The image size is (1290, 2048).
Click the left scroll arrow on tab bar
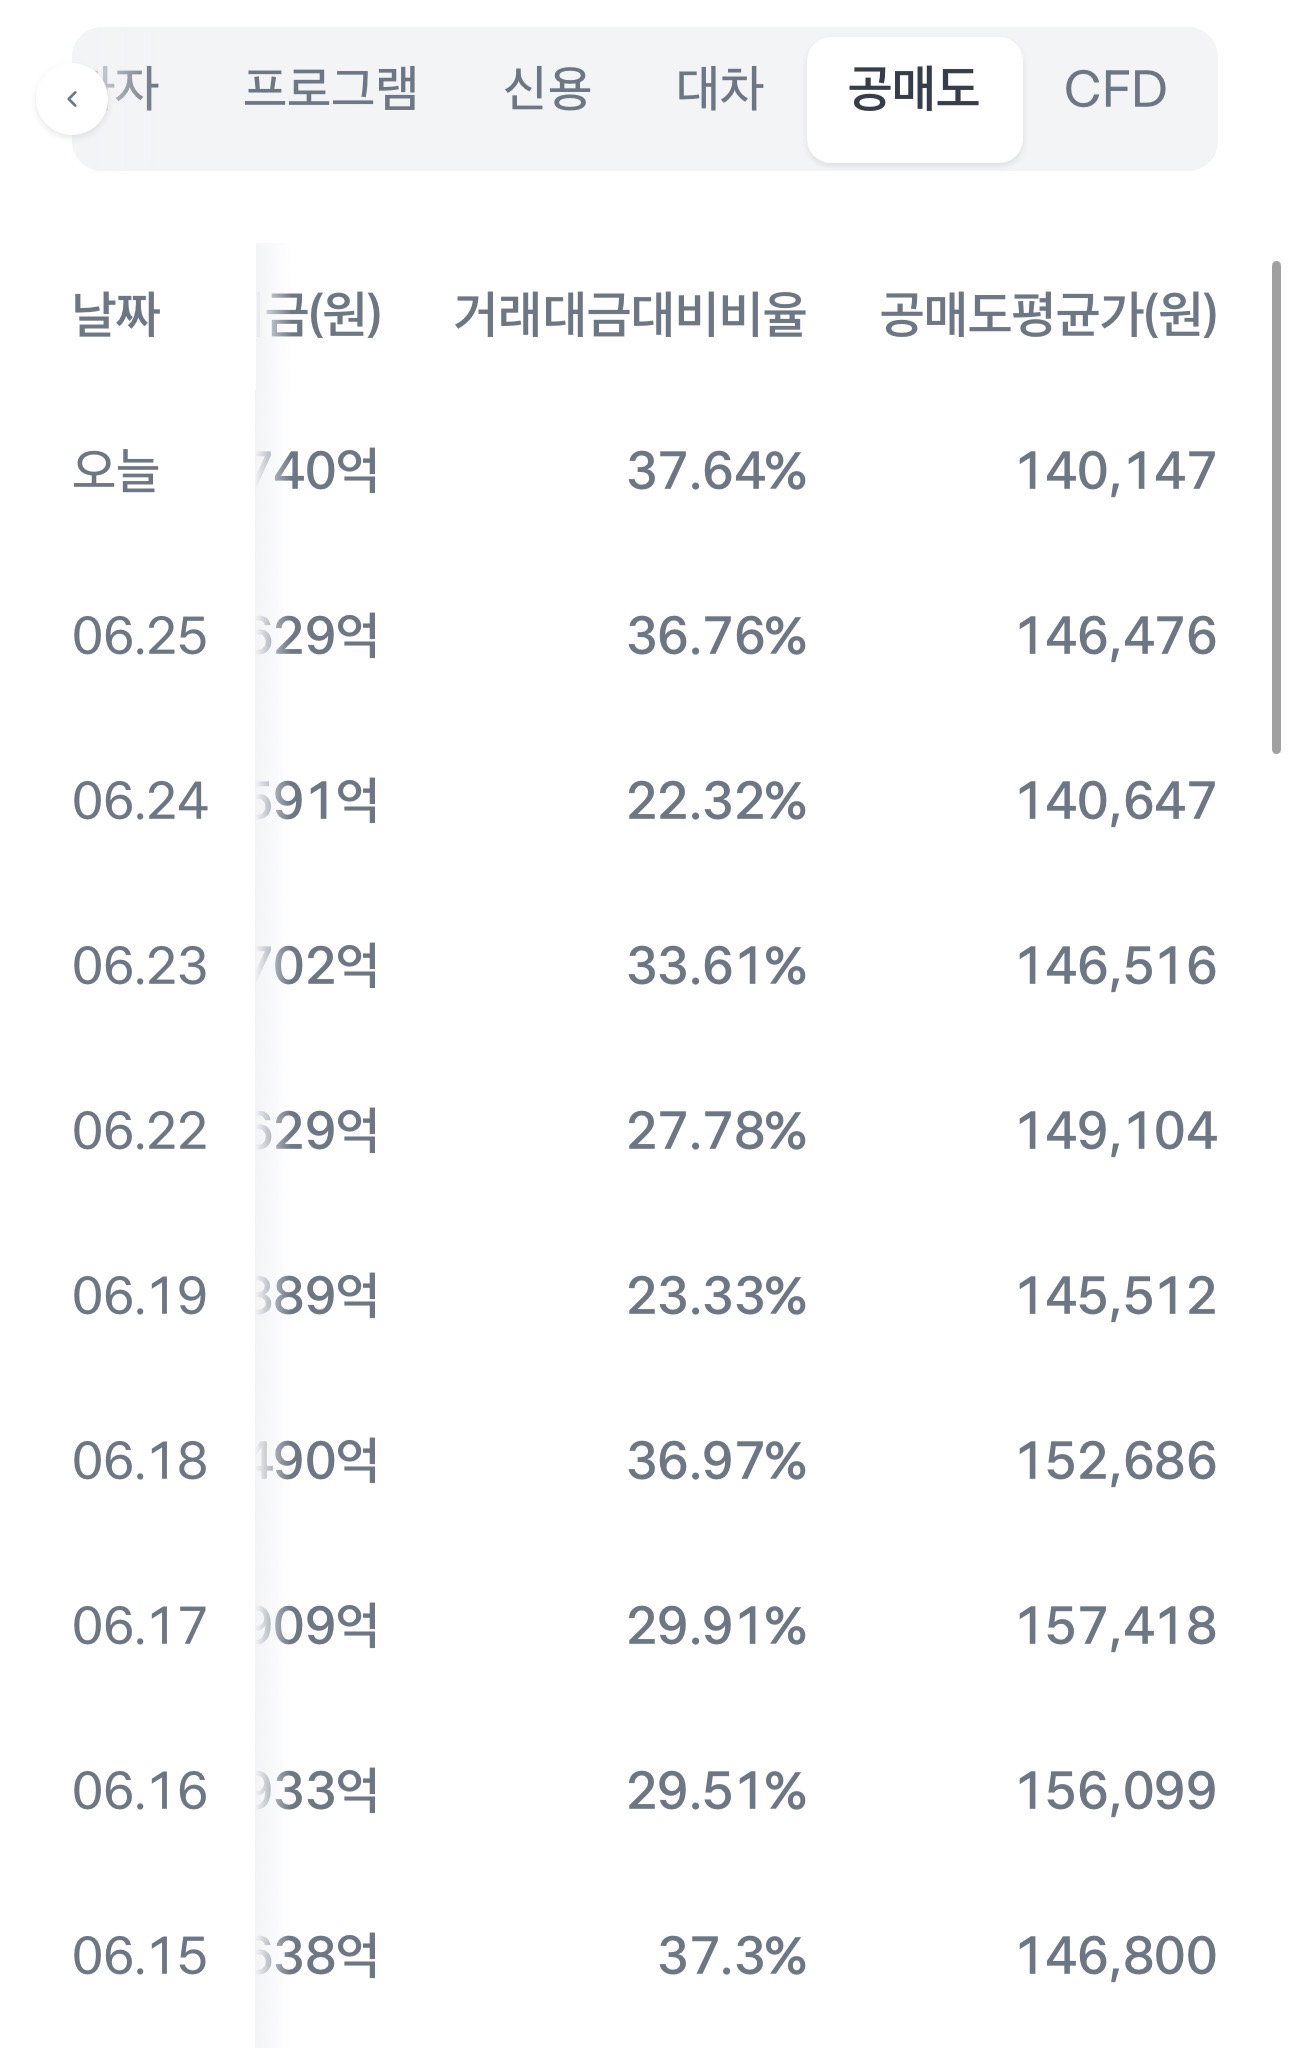pos(72,99)
